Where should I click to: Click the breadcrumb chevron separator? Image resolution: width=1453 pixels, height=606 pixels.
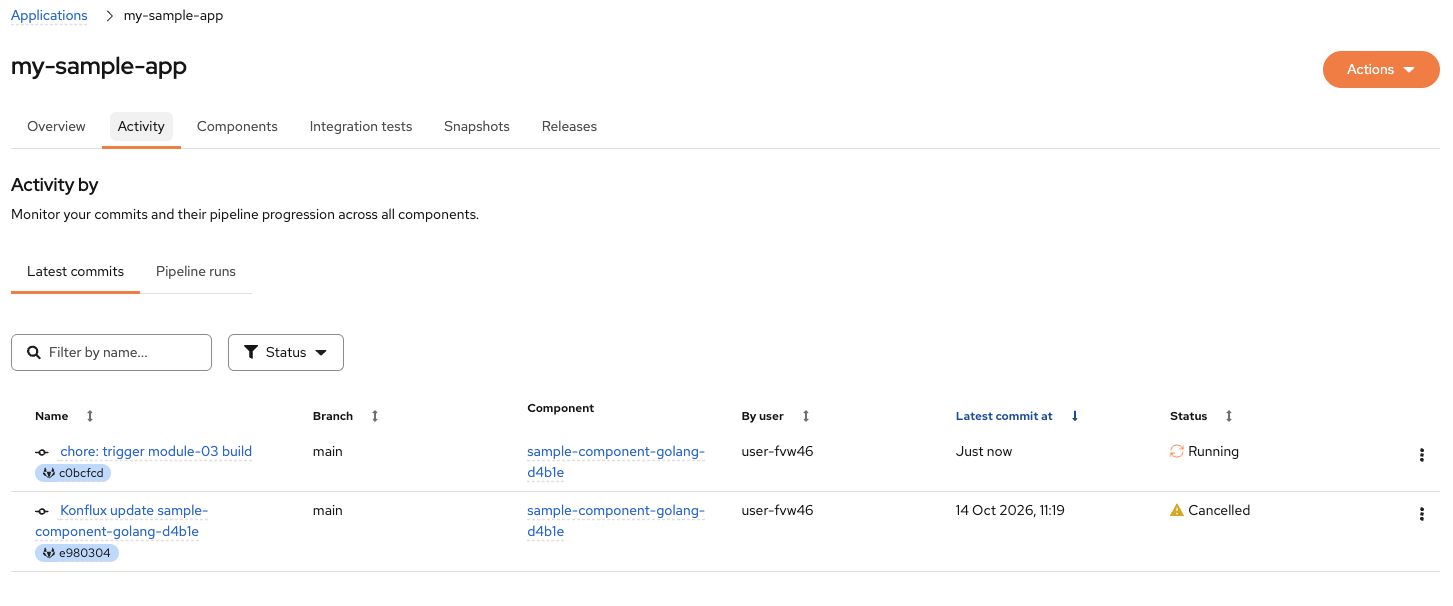point(109,16)
